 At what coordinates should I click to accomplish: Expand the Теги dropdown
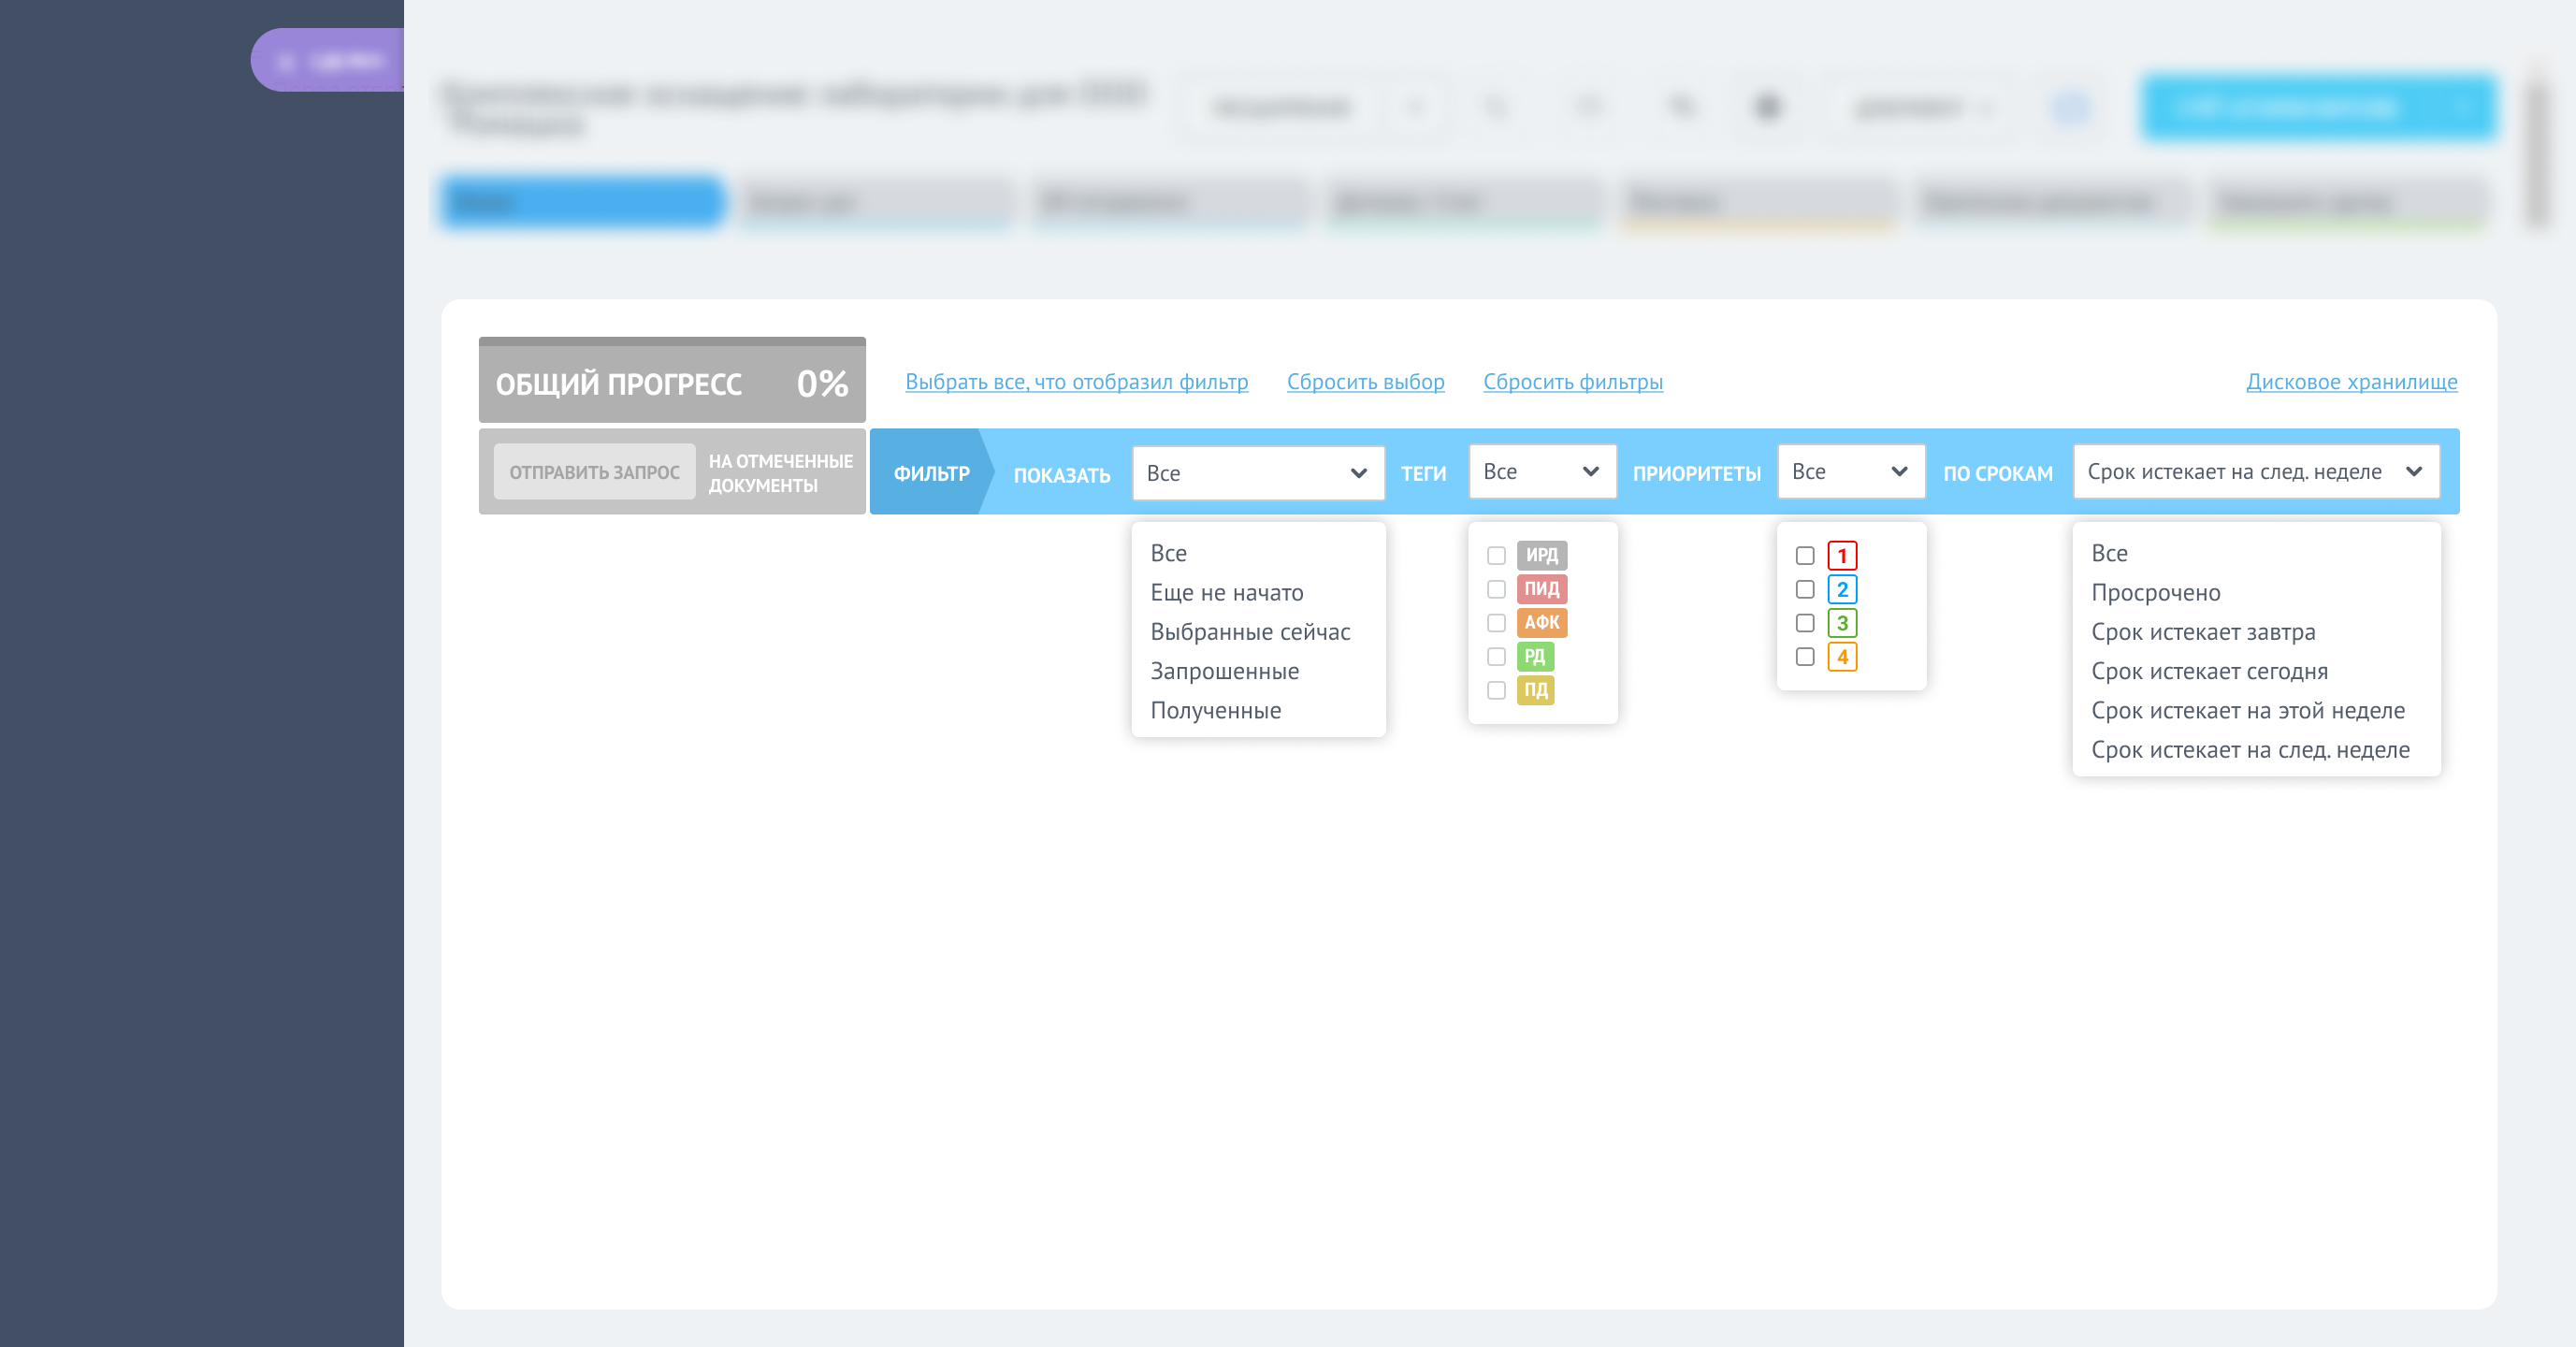pos(1541,471)
